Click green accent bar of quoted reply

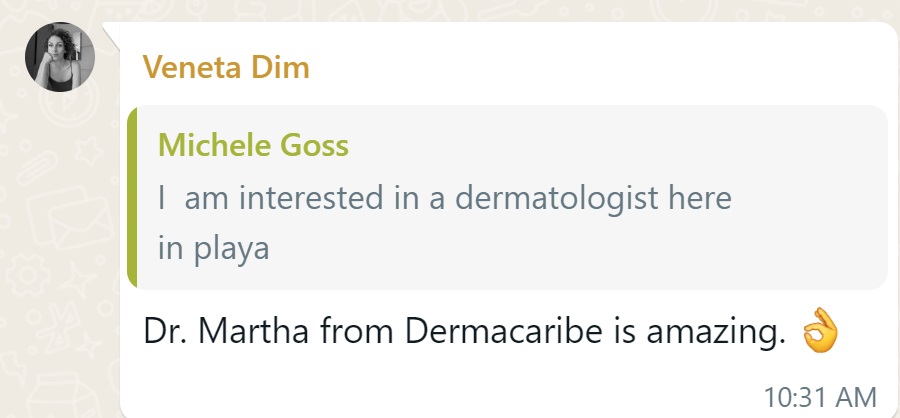pos(130,197)
